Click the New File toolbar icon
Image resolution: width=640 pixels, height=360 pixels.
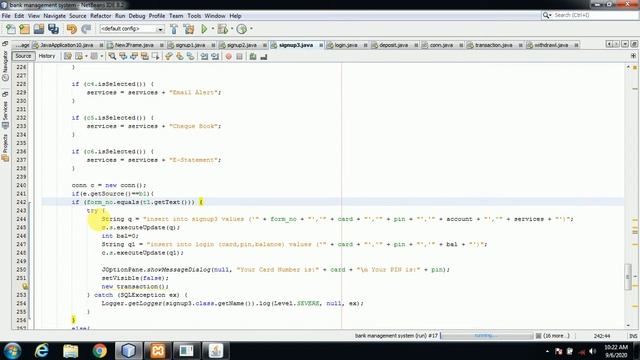pyautogui.click(x=11, y=29)
